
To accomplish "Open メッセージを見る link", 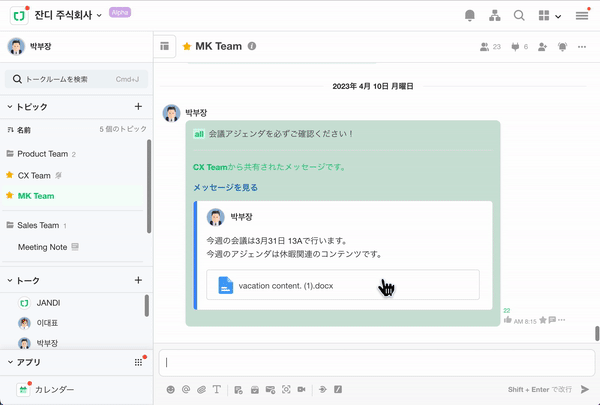I will pos(225,187).
